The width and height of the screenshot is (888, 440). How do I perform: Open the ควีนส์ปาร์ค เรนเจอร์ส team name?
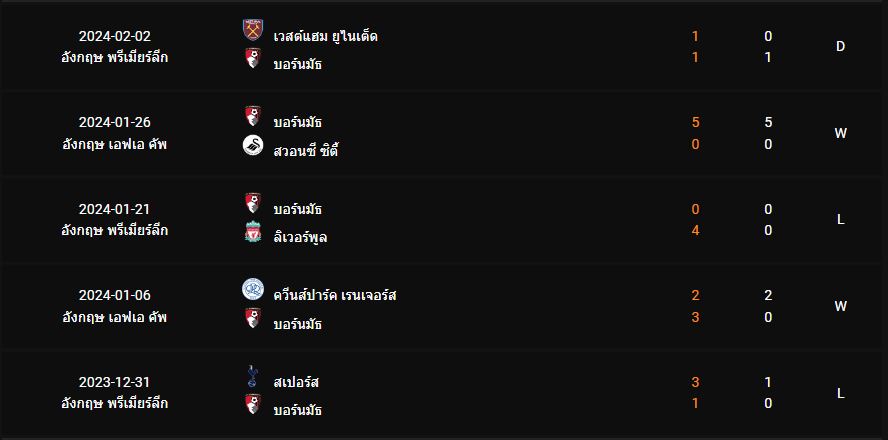click(x=334, y=296)
